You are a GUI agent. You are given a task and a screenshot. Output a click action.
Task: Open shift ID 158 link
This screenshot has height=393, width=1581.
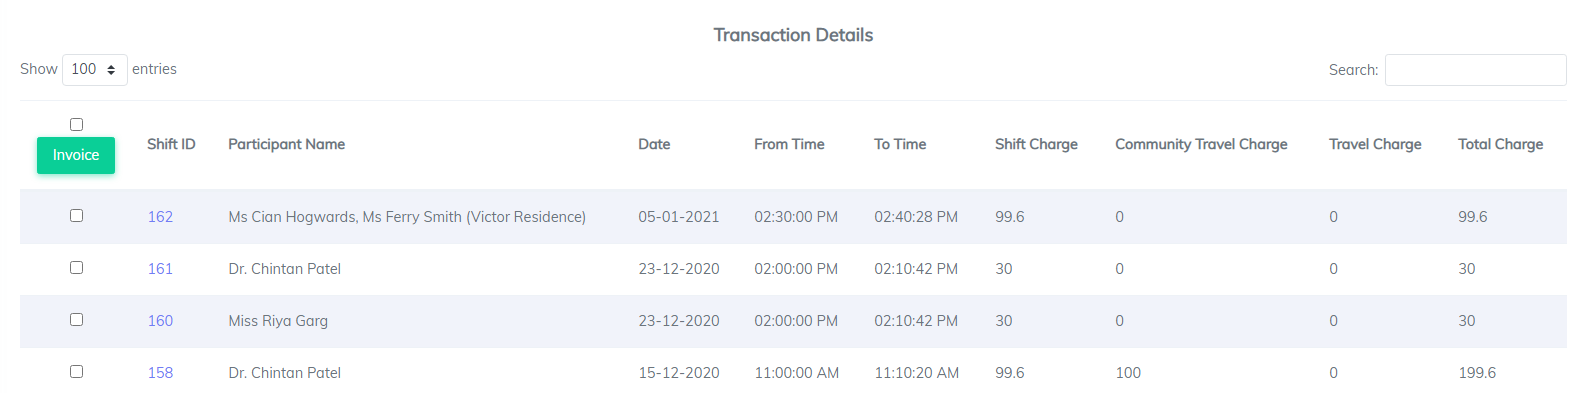160,373
